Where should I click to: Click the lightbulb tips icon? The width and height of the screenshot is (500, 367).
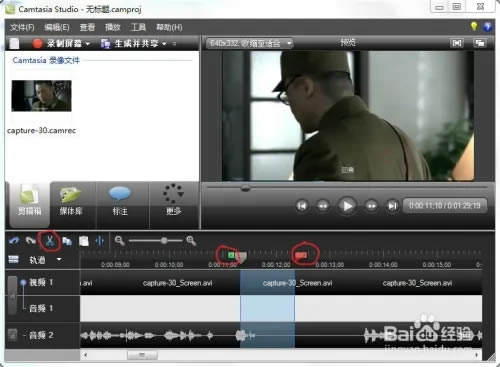474,26
